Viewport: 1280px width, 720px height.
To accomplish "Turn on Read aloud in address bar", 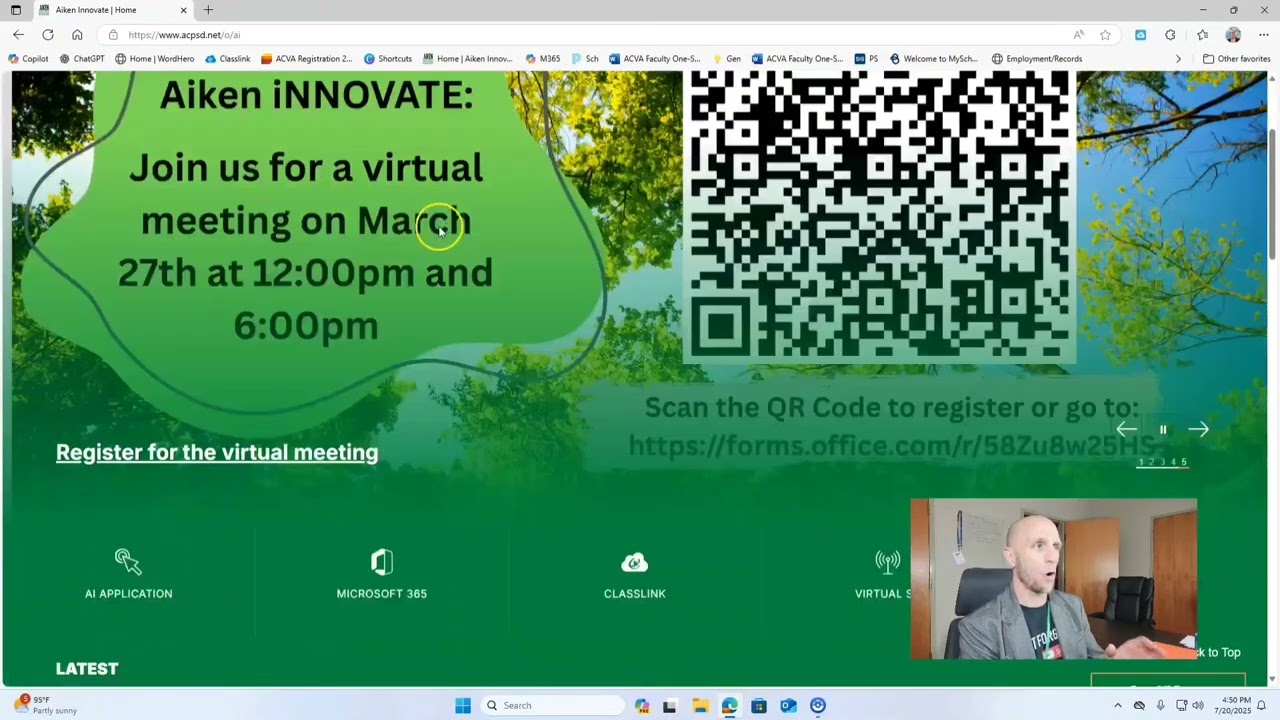I will [1078, 35].
